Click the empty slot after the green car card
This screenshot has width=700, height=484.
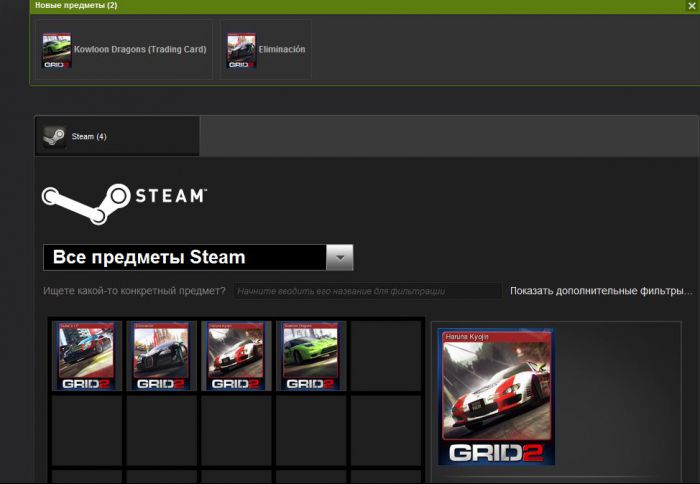(x=385, y=356)
